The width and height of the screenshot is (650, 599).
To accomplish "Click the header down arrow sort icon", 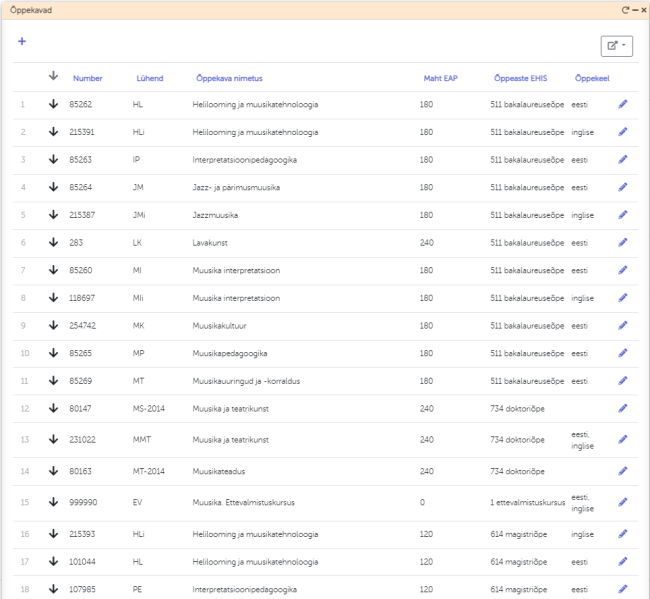I will point(53,76).
